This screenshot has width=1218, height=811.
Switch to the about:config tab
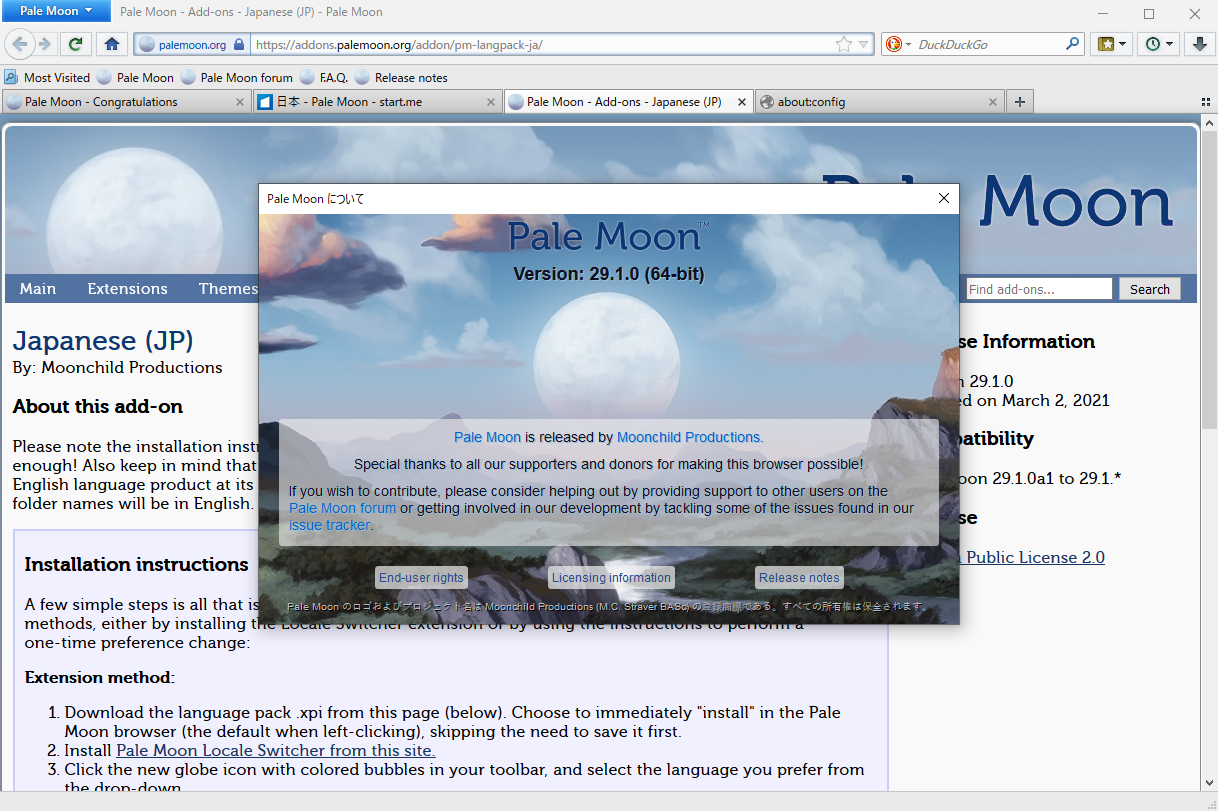click(870, 101)
